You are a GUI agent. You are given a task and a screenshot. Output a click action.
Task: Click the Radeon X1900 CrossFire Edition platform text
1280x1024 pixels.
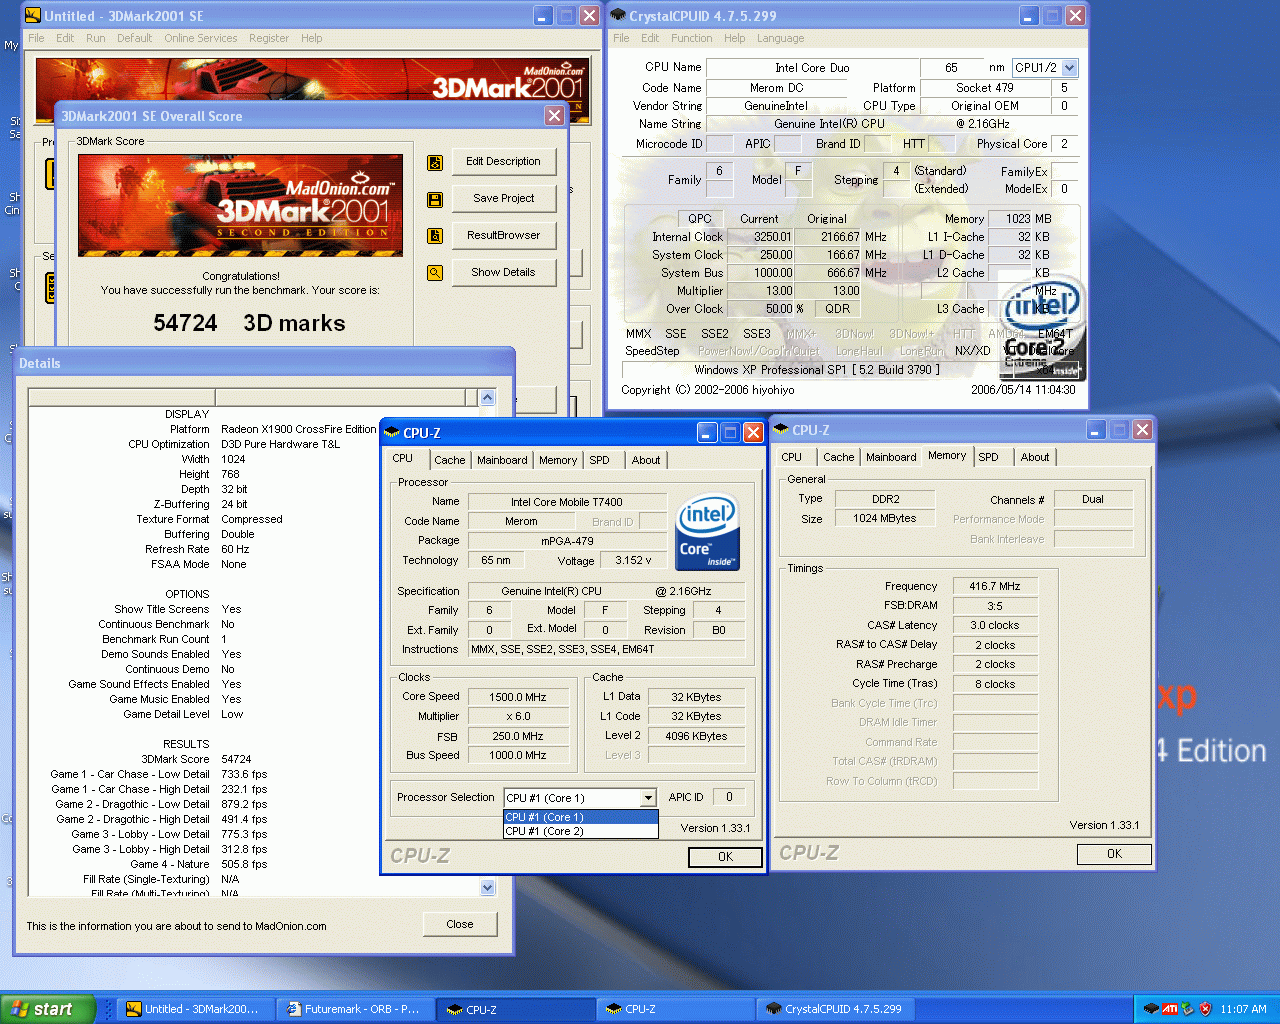[298, 429]
